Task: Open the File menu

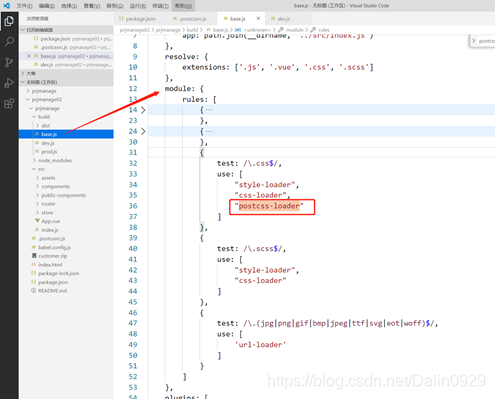Action: 24,6
